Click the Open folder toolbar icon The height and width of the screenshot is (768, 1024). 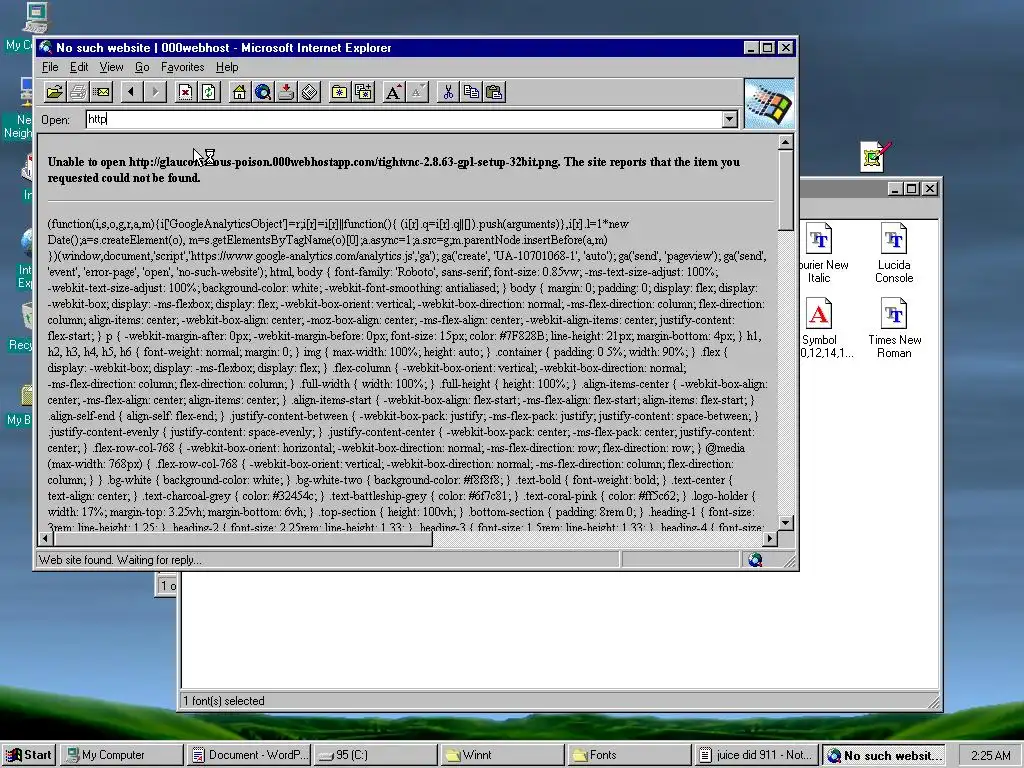(x=55, y=92)
